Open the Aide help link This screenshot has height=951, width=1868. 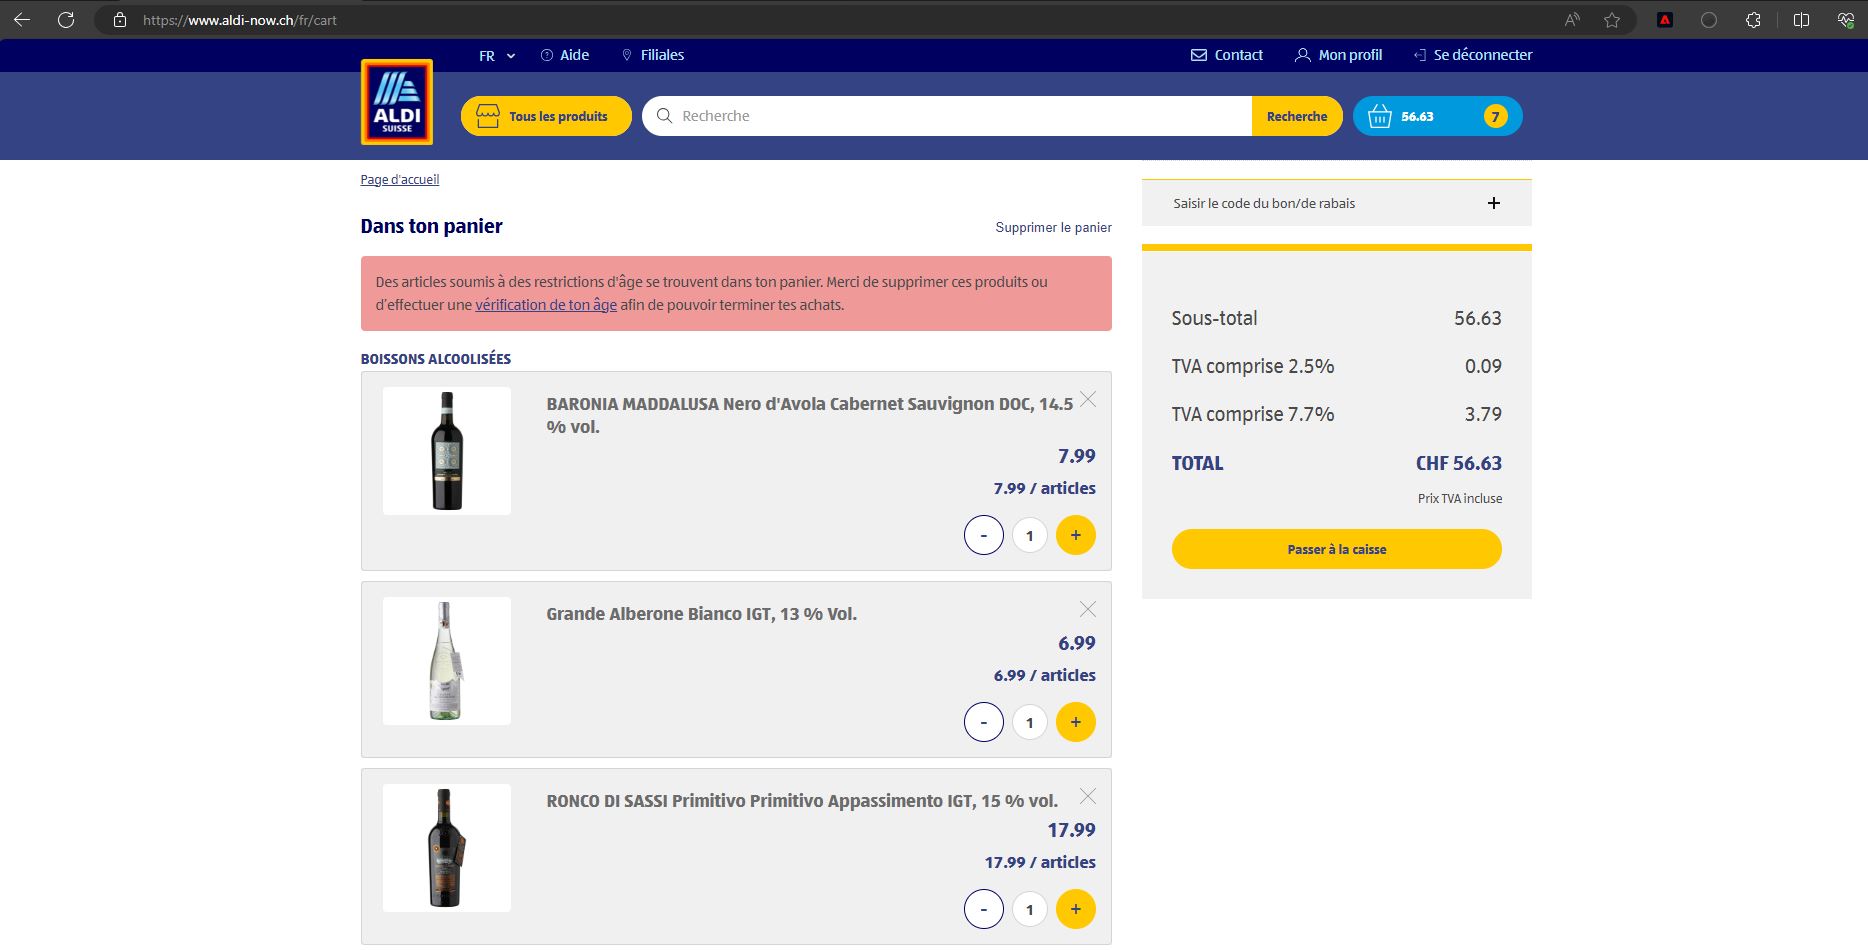pos(565,55)
